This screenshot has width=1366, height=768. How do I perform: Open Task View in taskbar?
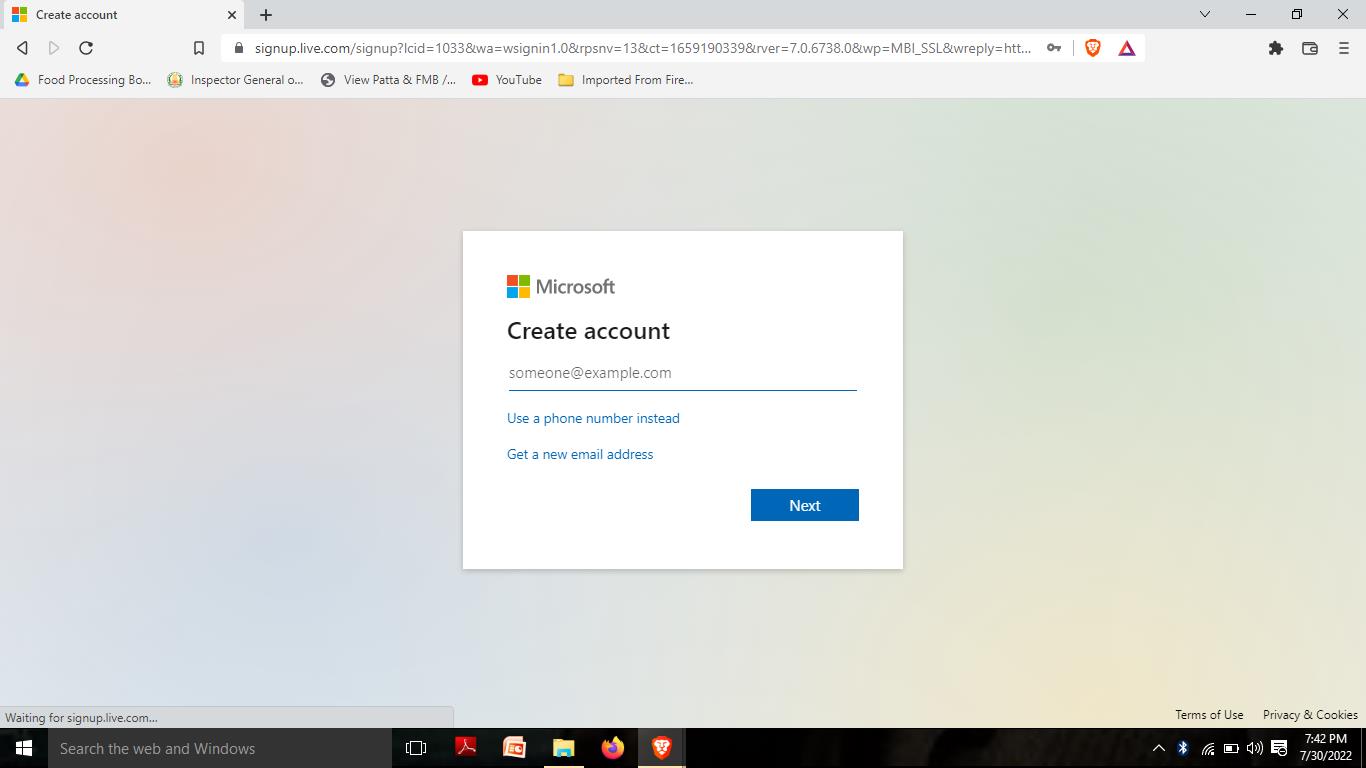click(416, 748)
